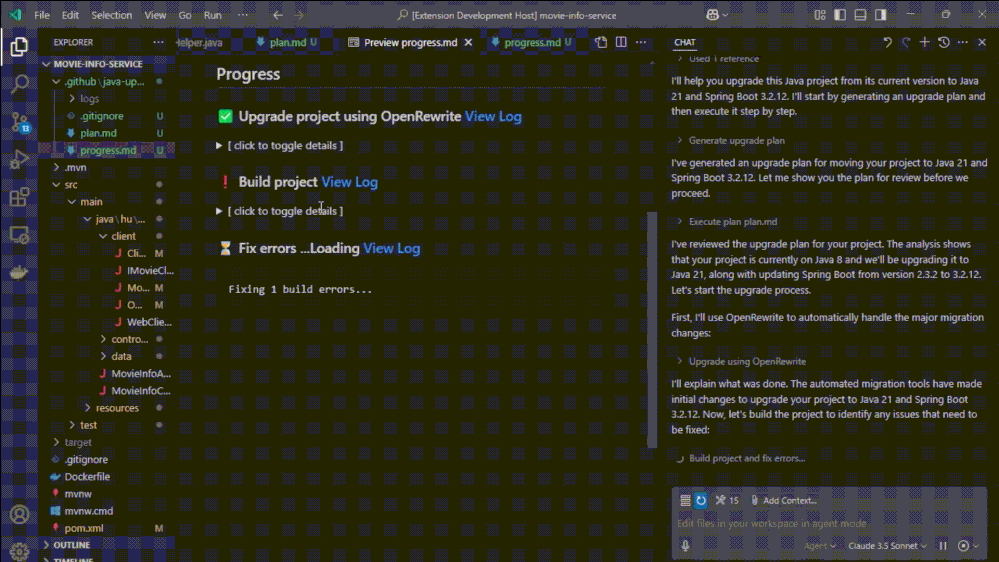
Task: Open the File menu
Action: 42,15
